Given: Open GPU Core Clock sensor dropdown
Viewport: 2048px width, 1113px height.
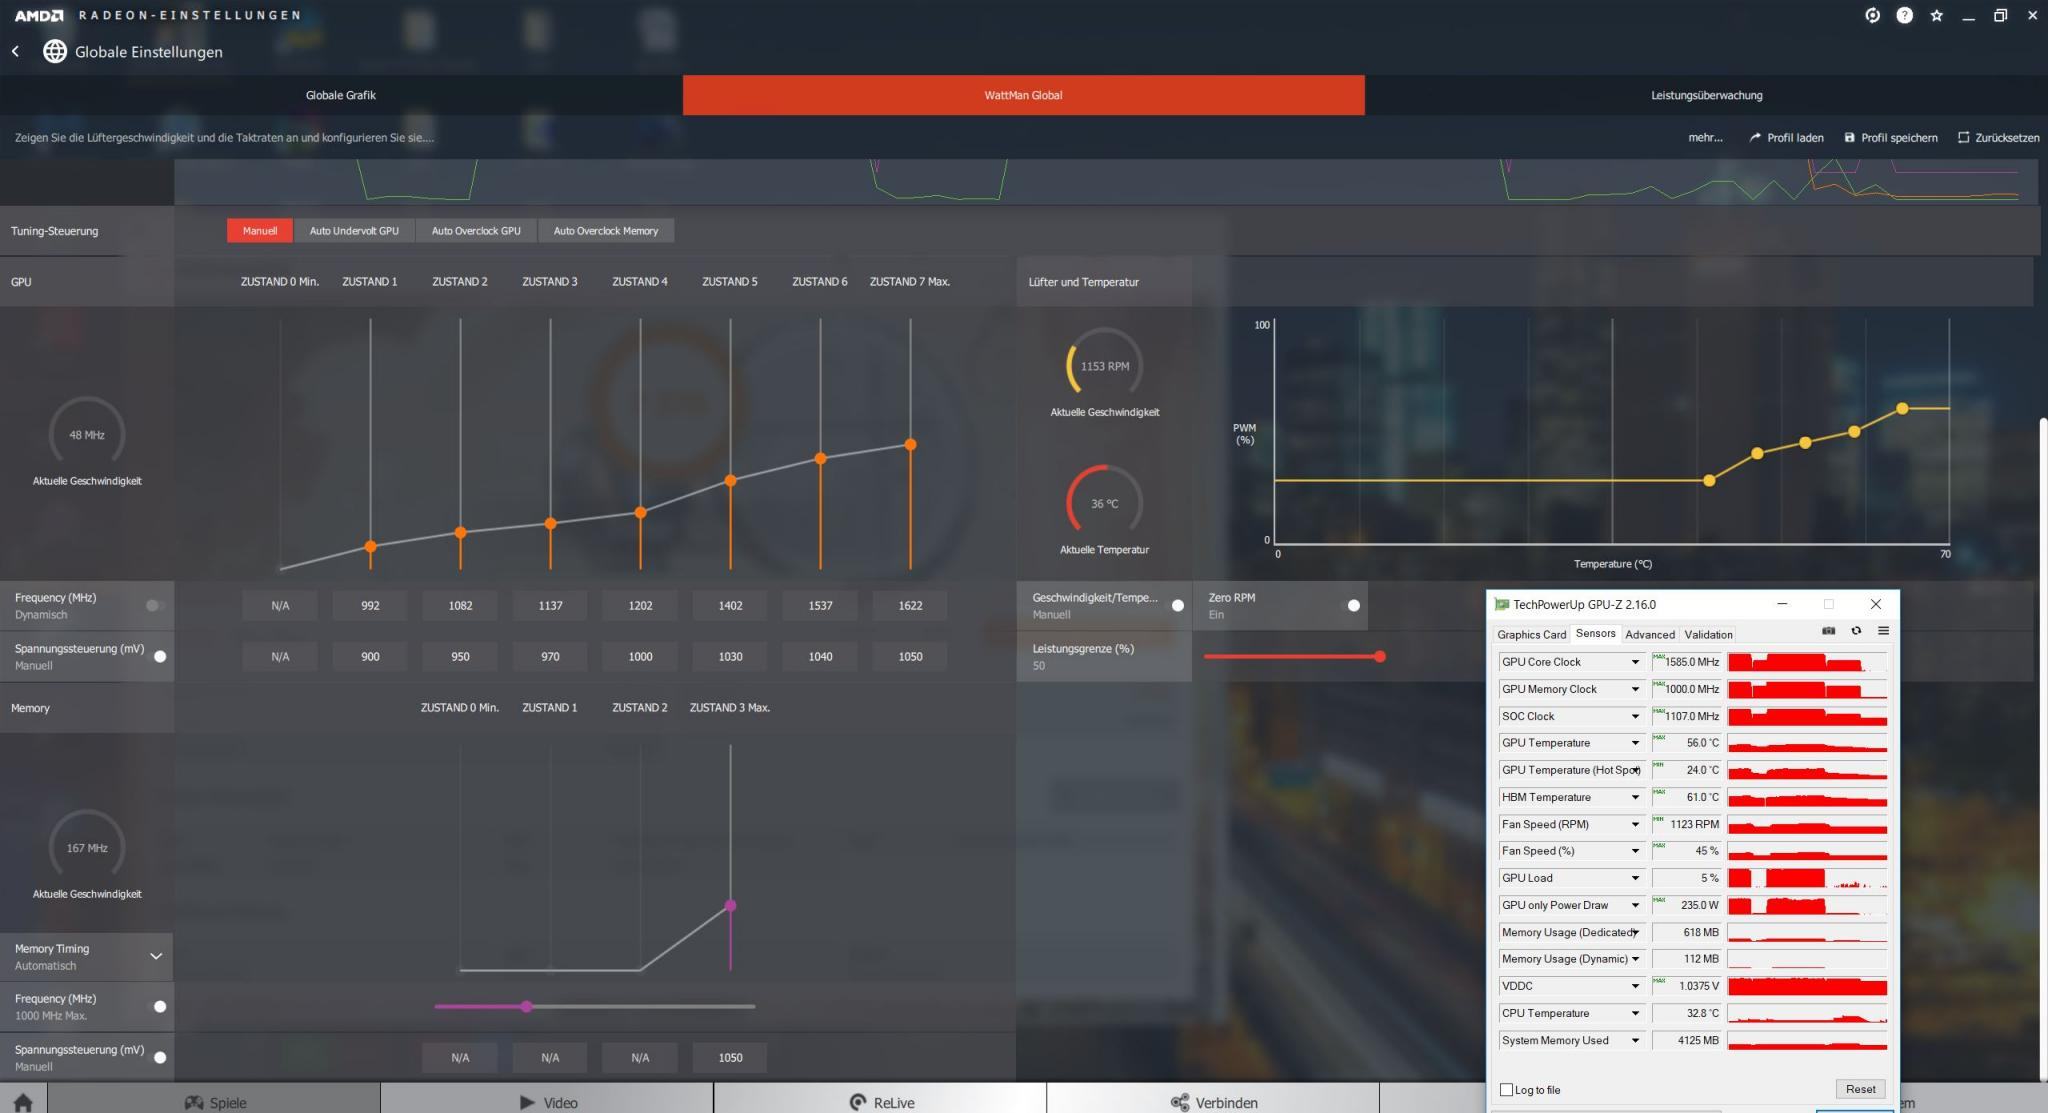Looking at the screenshot, I should pyautogui.click(x=1635, y=662).
